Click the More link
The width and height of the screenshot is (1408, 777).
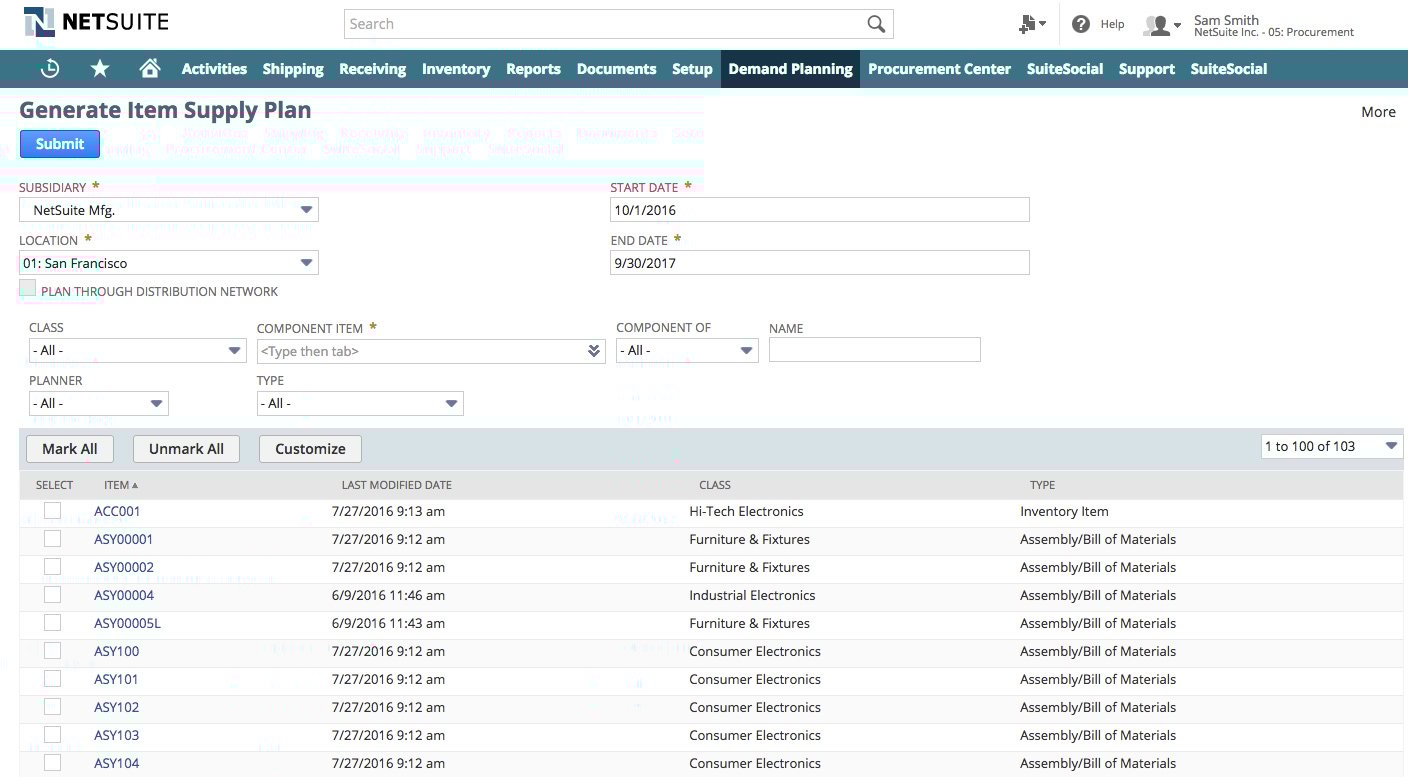(1378, 112)
